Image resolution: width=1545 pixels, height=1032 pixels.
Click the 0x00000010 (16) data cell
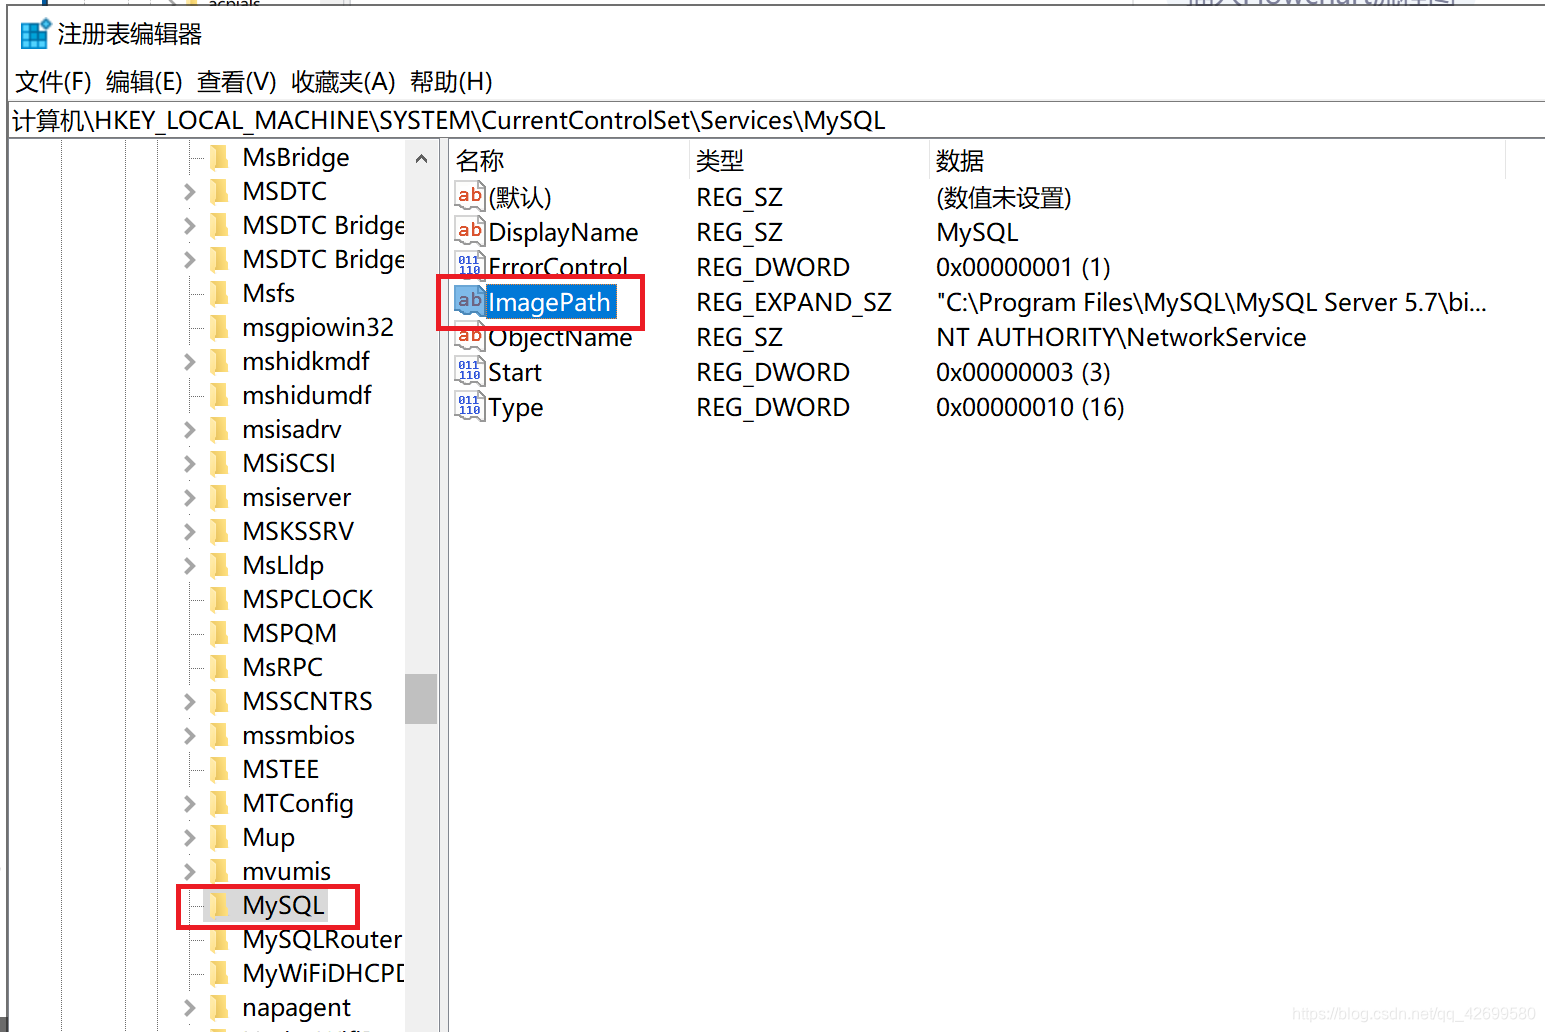[x=1030, y=407]
